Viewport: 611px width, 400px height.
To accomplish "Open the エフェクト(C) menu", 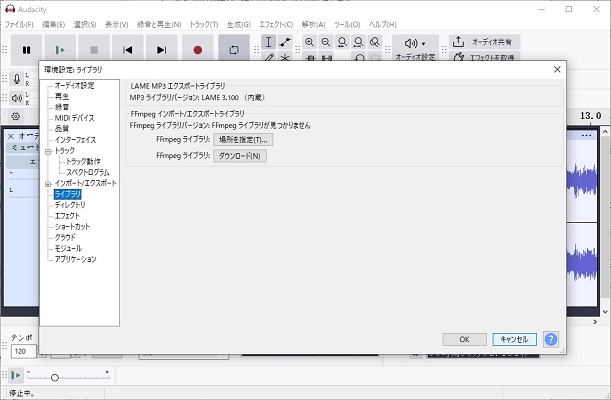I will tap(276, 25).
